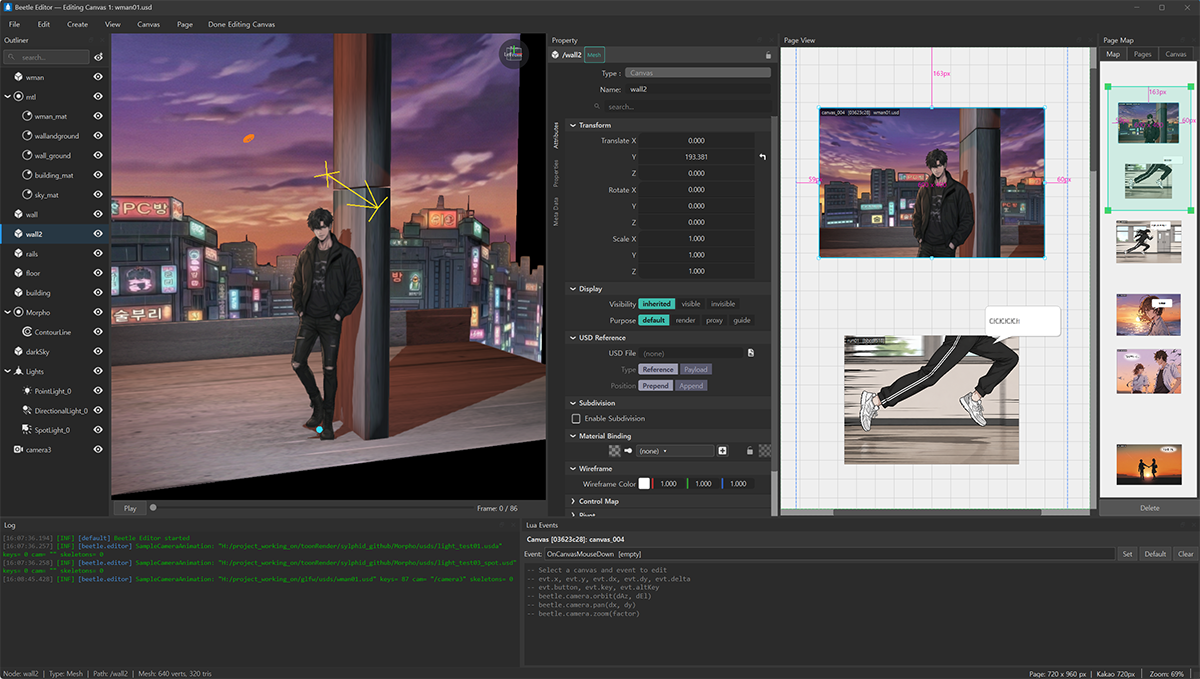The image size is (1200, 679).
Task: Click the Wireframe Color red value field
Action: [668, 483]
